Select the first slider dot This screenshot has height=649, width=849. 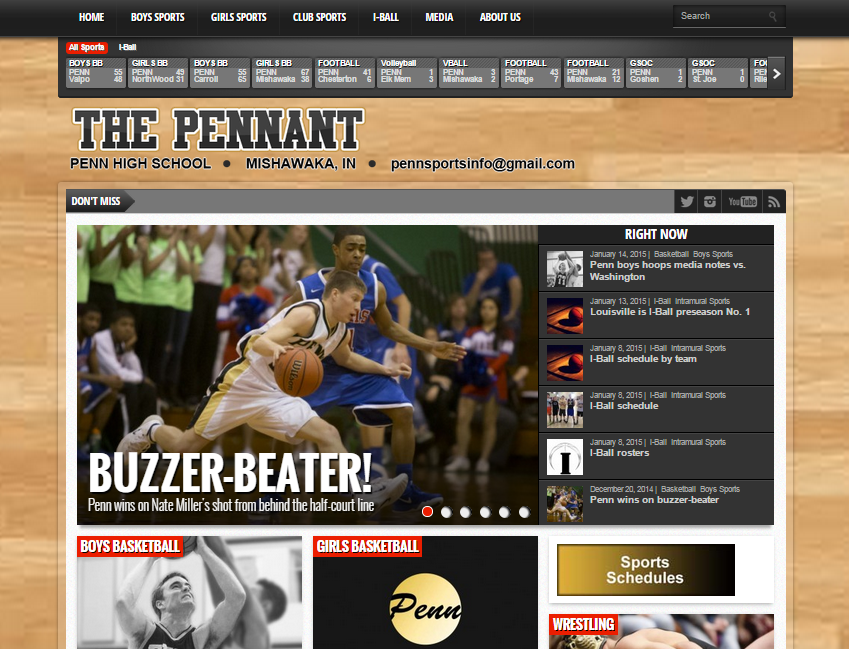coord(427,512)
